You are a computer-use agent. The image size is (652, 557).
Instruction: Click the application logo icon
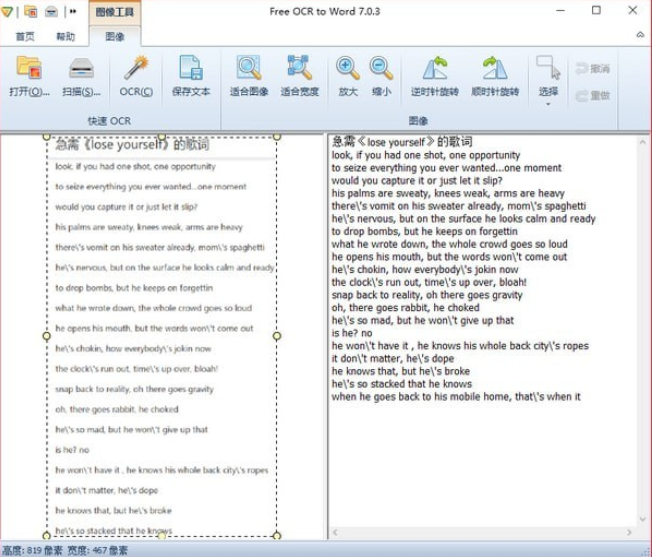point(7,12)
